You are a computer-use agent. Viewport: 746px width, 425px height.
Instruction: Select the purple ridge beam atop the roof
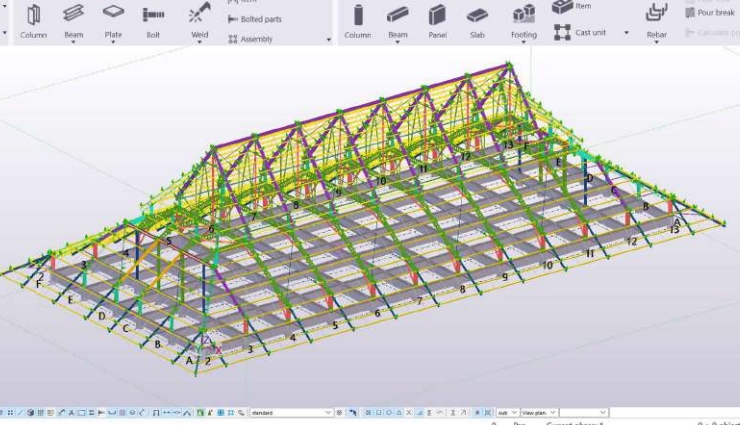point(362,104)
